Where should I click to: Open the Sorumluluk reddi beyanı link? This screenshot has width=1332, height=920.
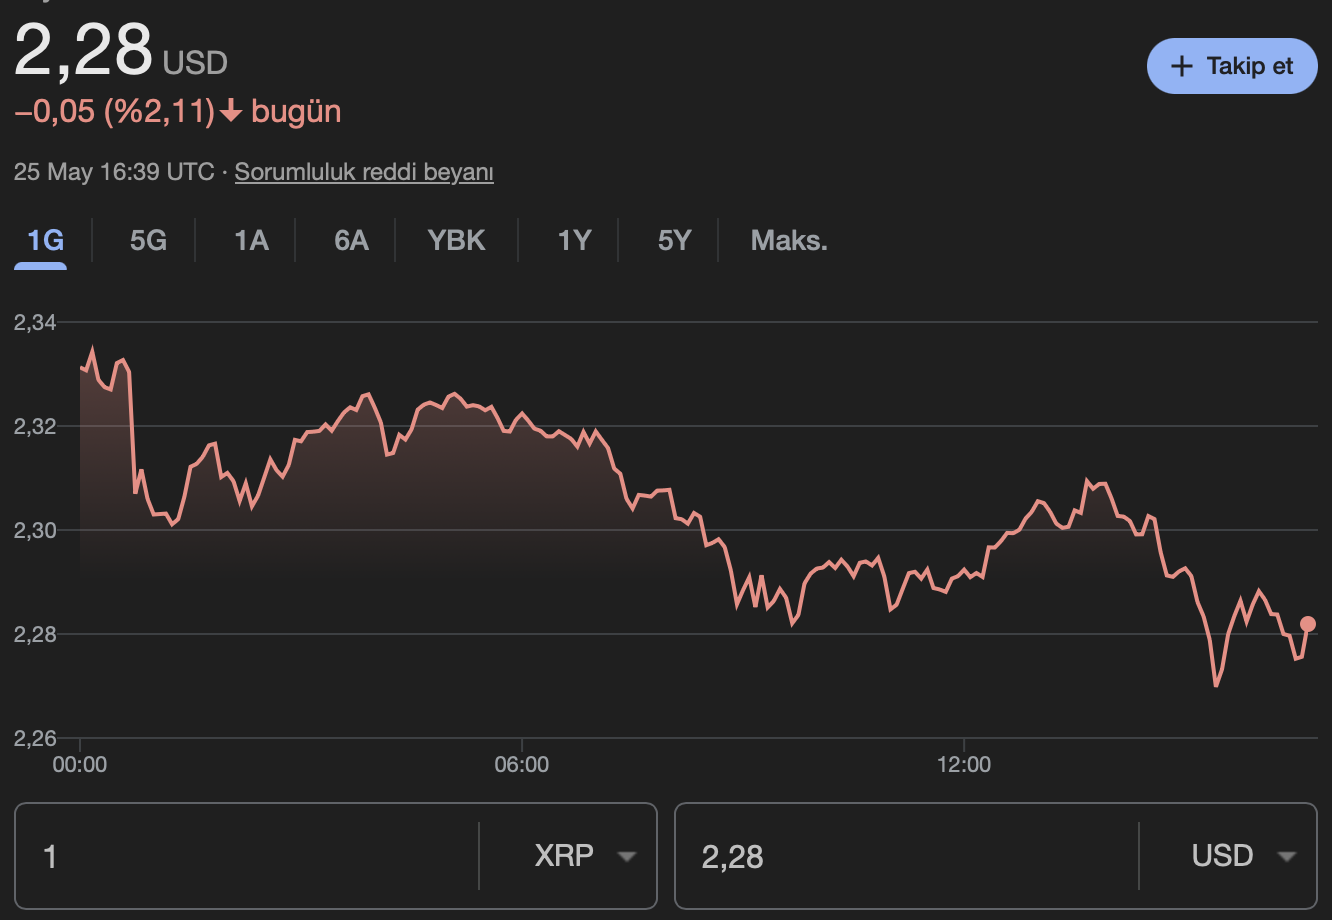[364, 172]
